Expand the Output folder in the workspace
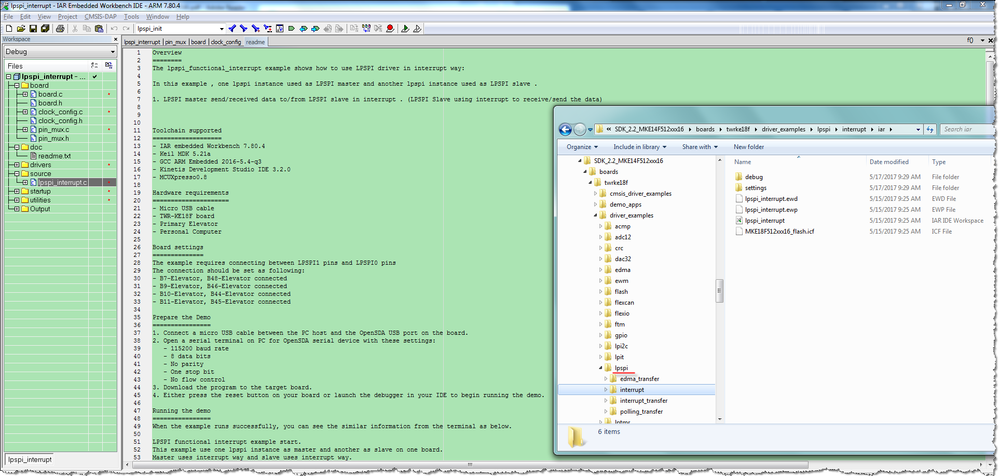Screen dimensions: 999x476 pos(17,209)
